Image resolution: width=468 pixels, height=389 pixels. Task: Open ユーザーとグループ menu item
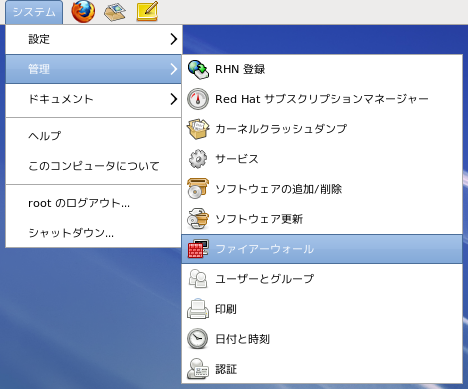(x=322, y=279)
